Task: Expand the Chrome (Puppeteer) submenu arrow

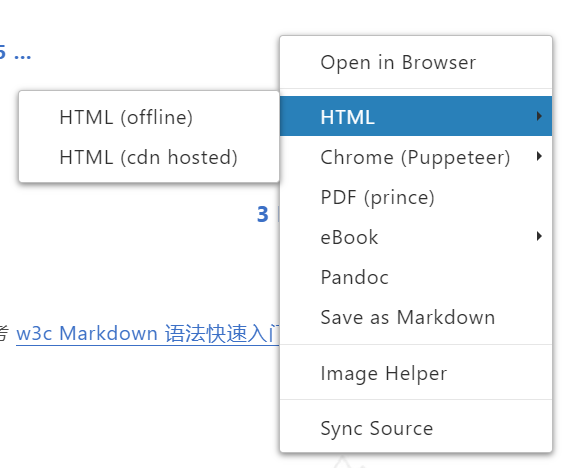Action: pyautogui.click(x=539, y=156)
